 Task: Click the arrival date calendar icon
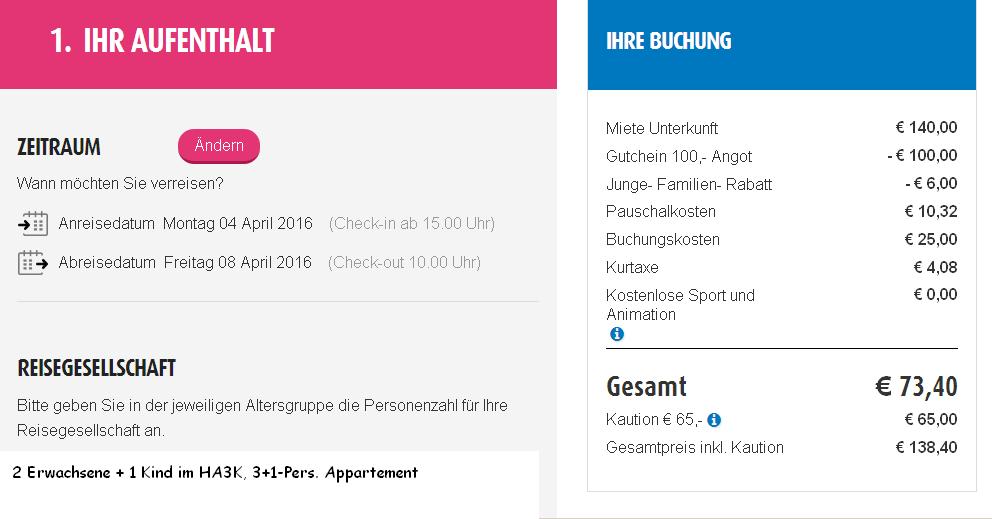pos(33,223)
